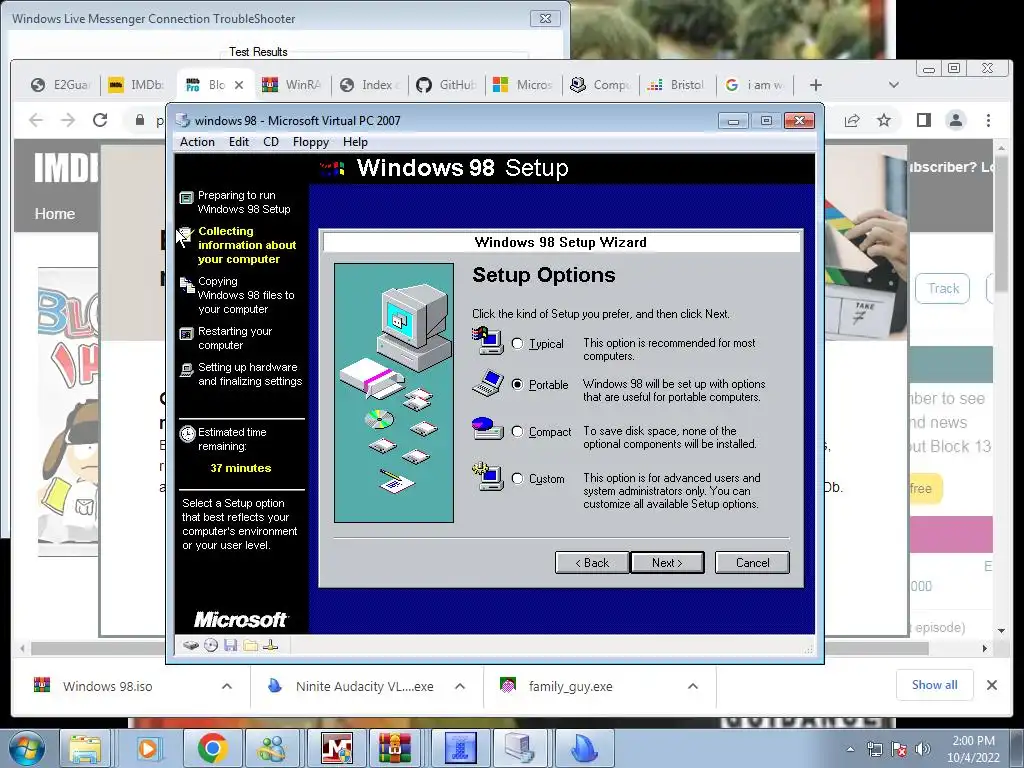The height and width of the screenshot is (768, 1024).
Task: Click the share page icon in Chrome
Action: [x=852, y=120]
